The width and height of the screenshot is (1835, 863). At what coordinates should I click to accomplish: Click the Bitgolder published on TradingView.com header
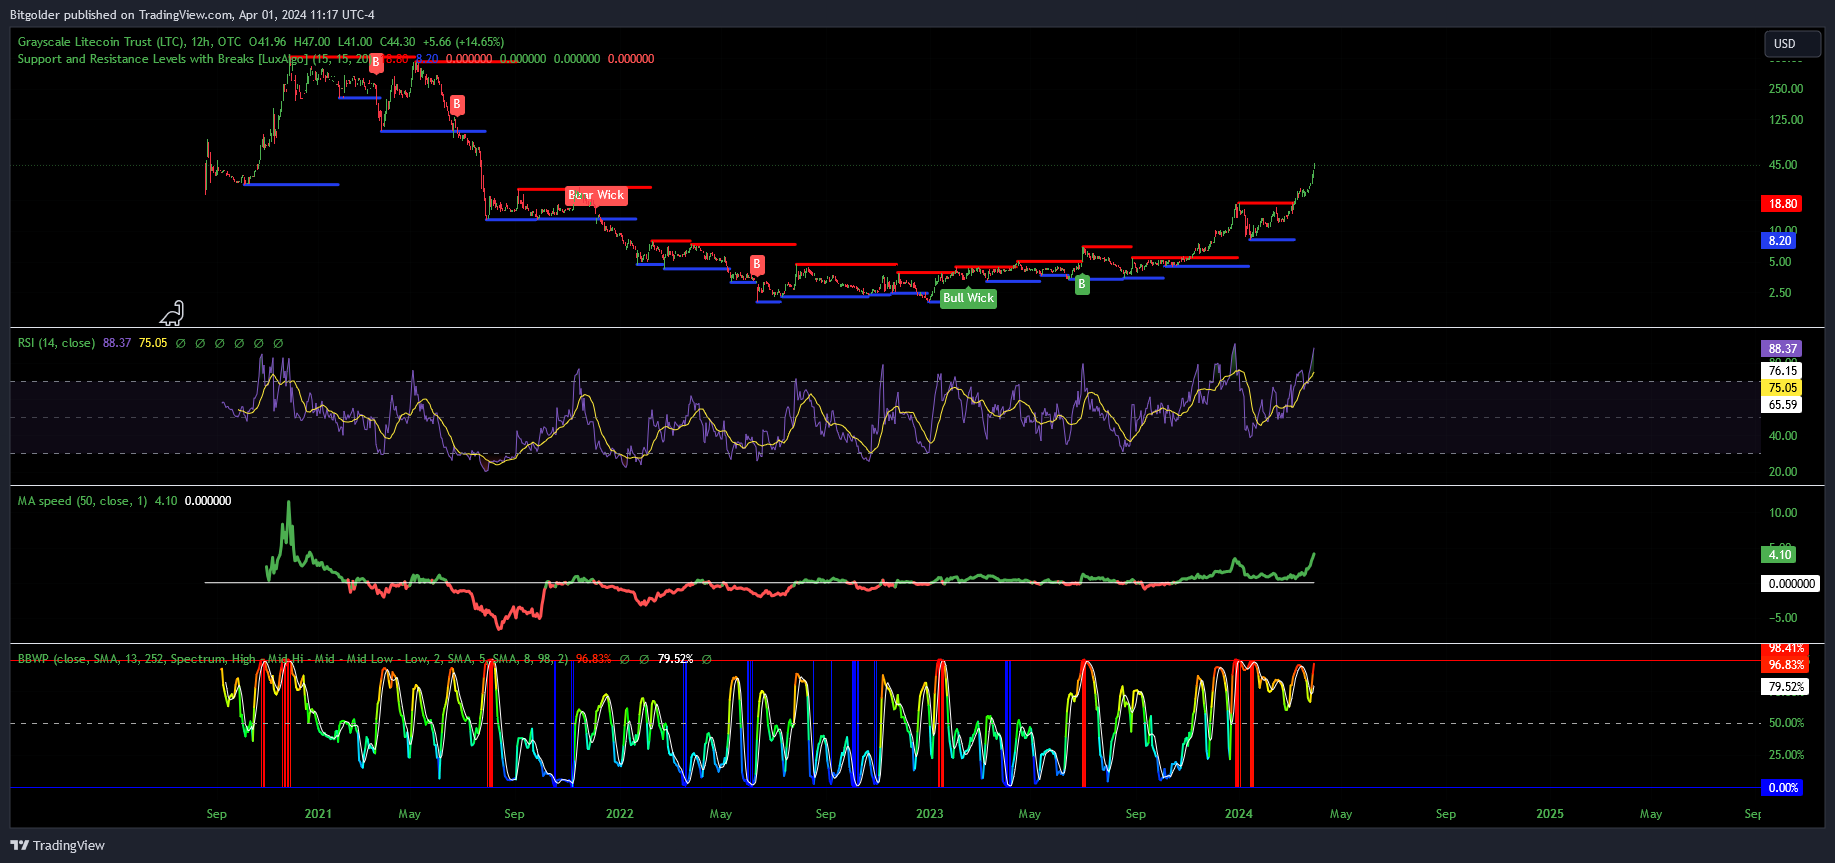pyautogui.click(x=192, y=15)
